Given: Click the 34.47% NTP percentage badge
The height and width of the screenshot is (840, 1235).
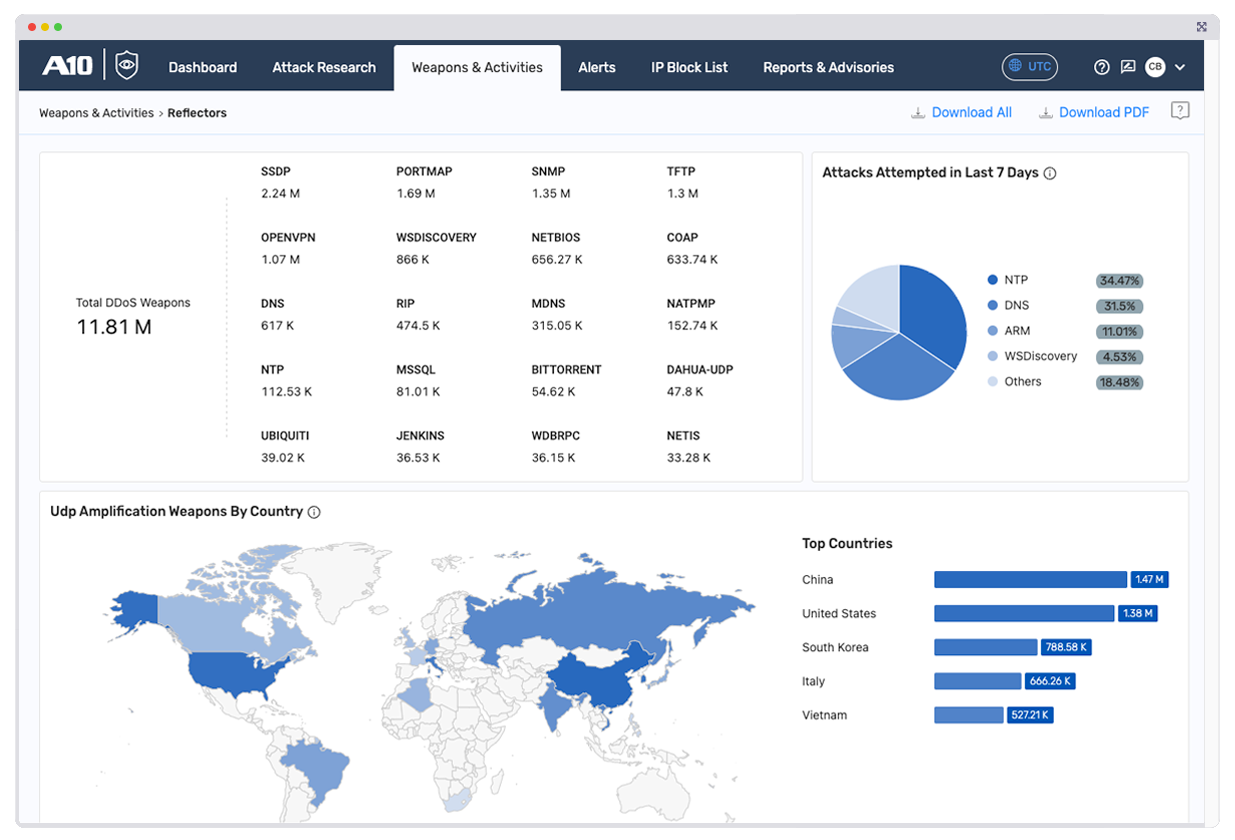Looking at the screenshot, I should (1120, 281).
